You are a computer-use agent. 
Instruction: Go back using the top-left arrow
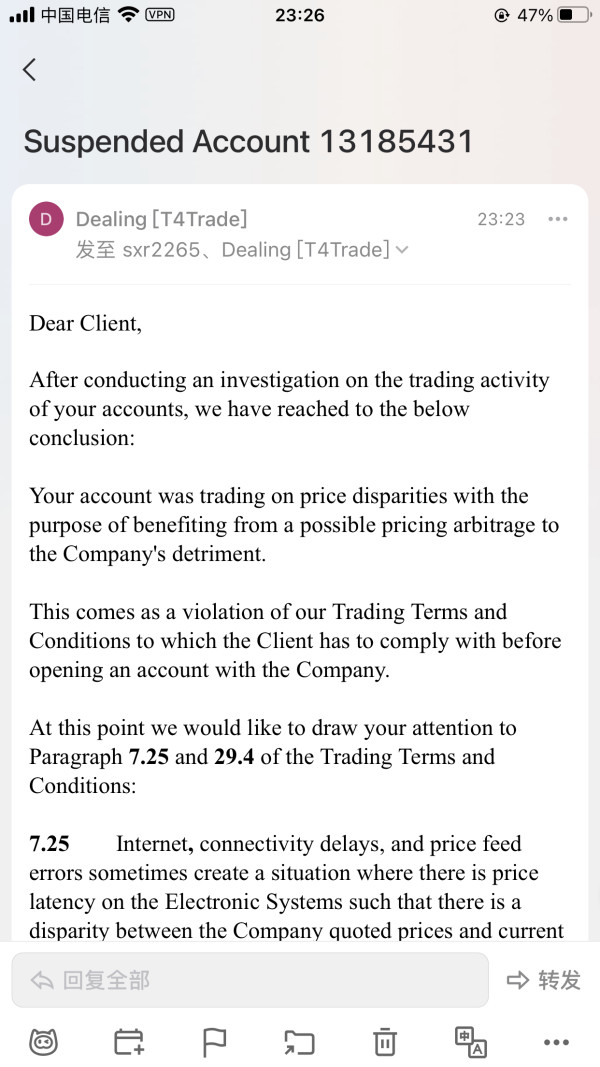click(30, 69)
